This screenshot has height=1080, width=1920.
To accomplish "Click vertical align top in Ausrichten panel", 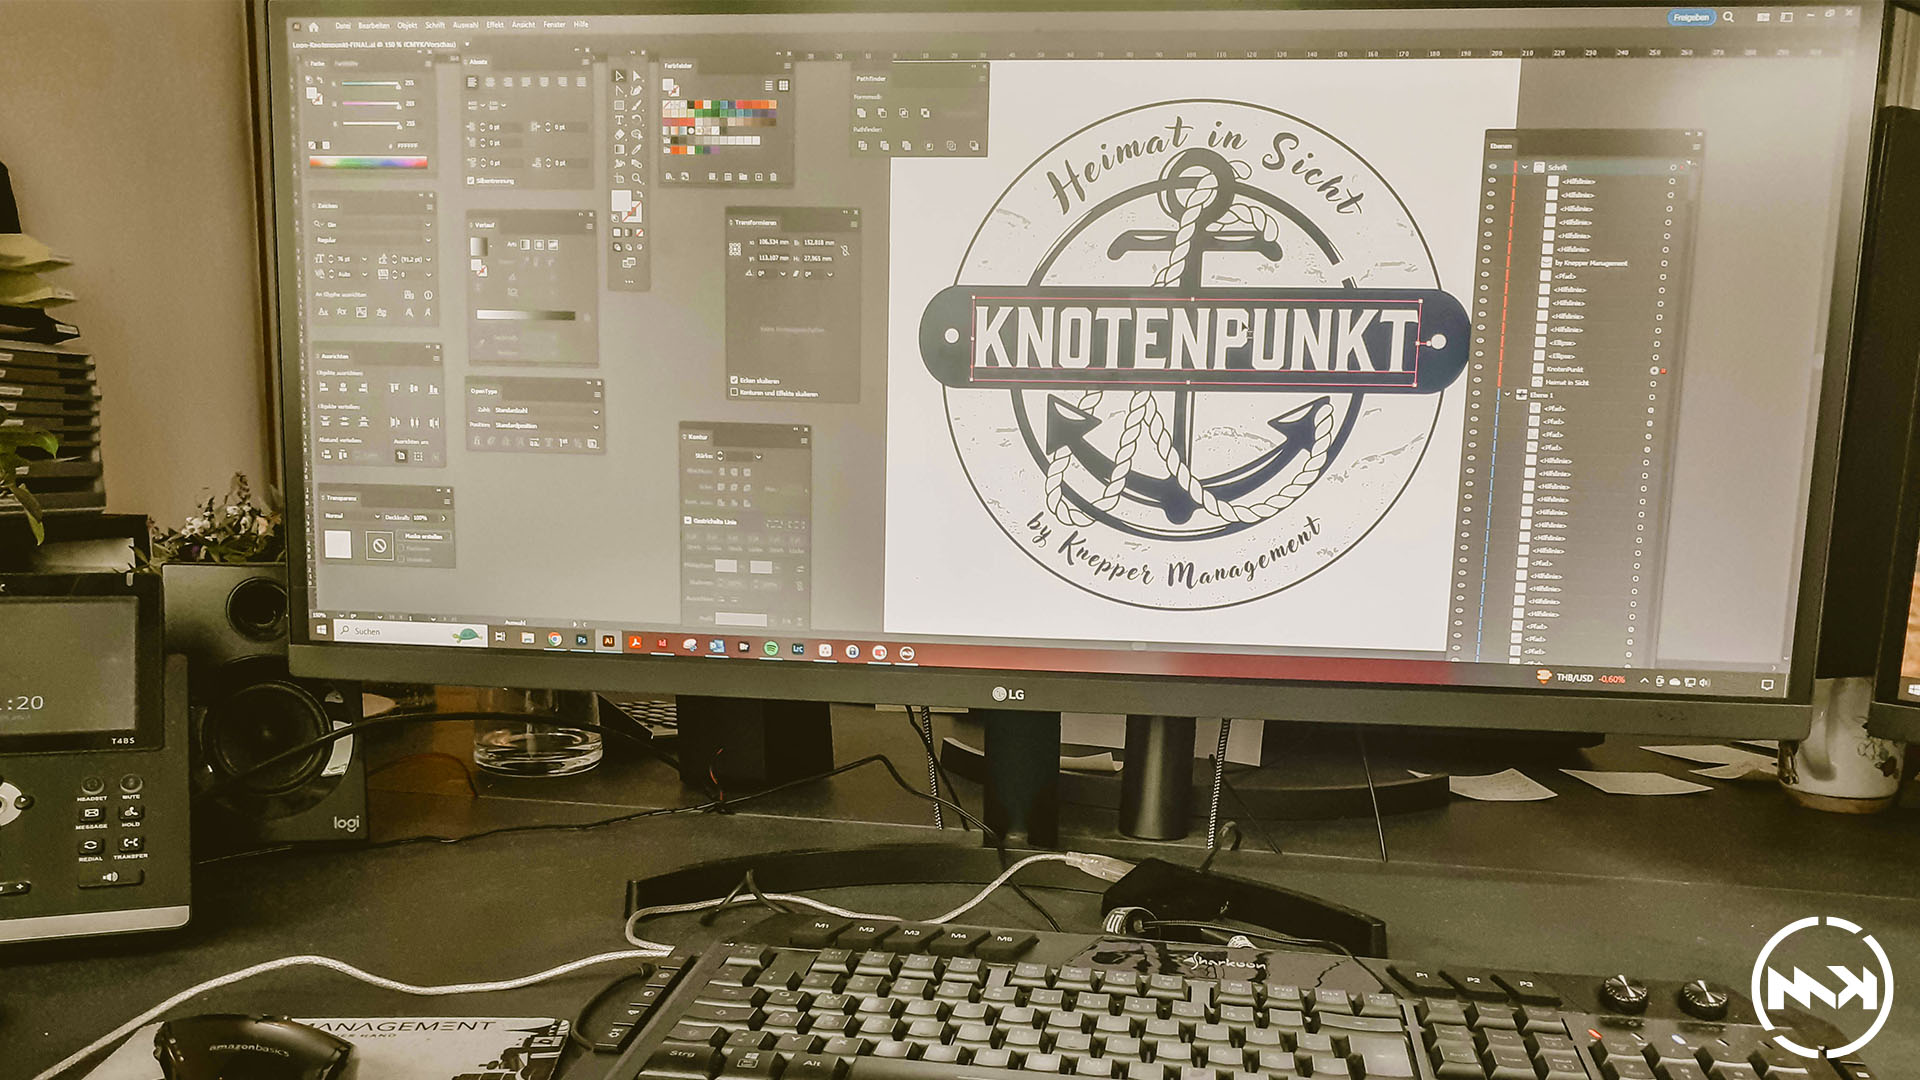I will point(395,388).
